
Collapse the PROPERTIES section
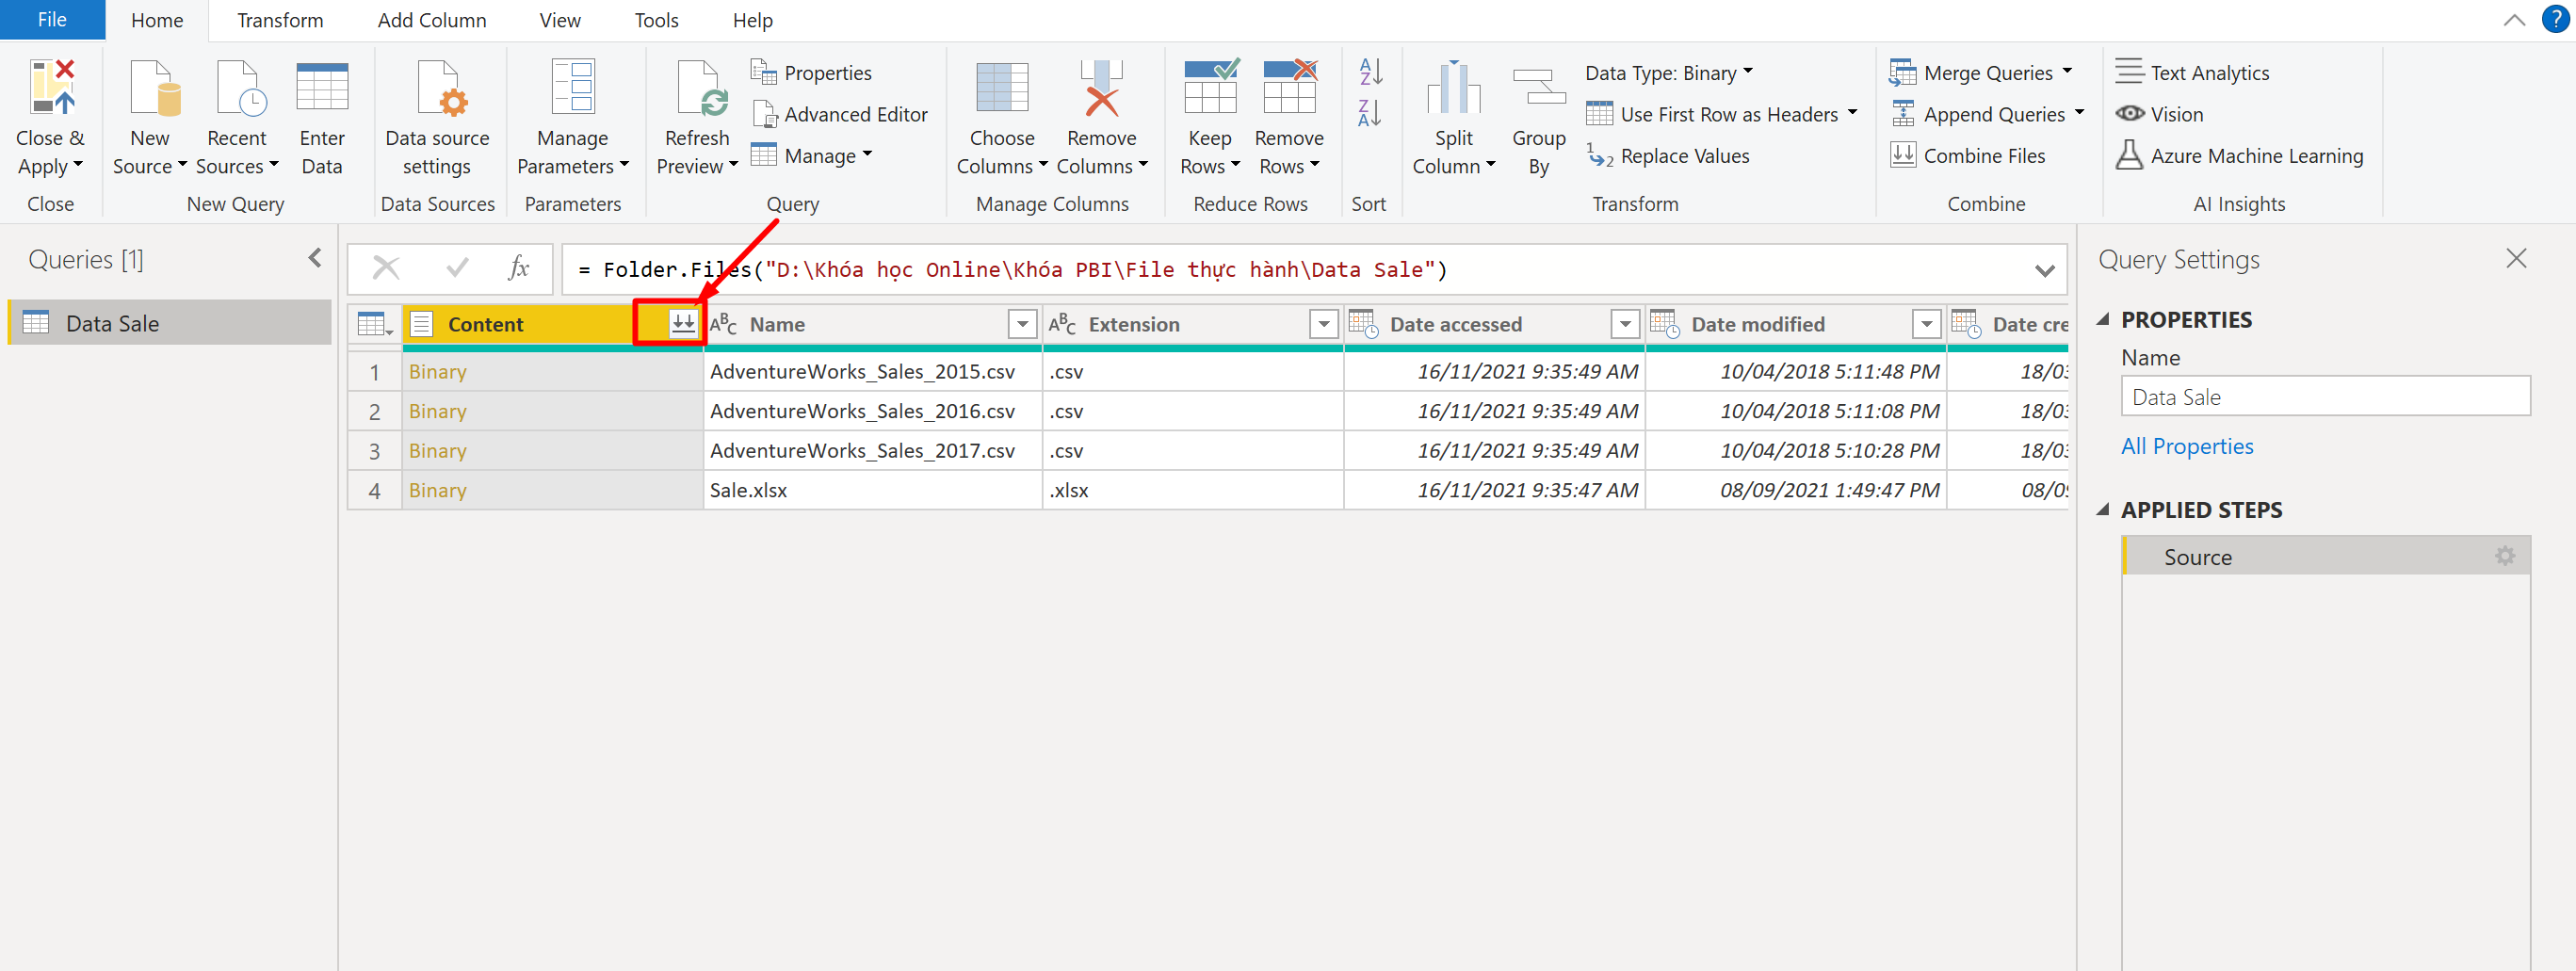[2102, 320]
